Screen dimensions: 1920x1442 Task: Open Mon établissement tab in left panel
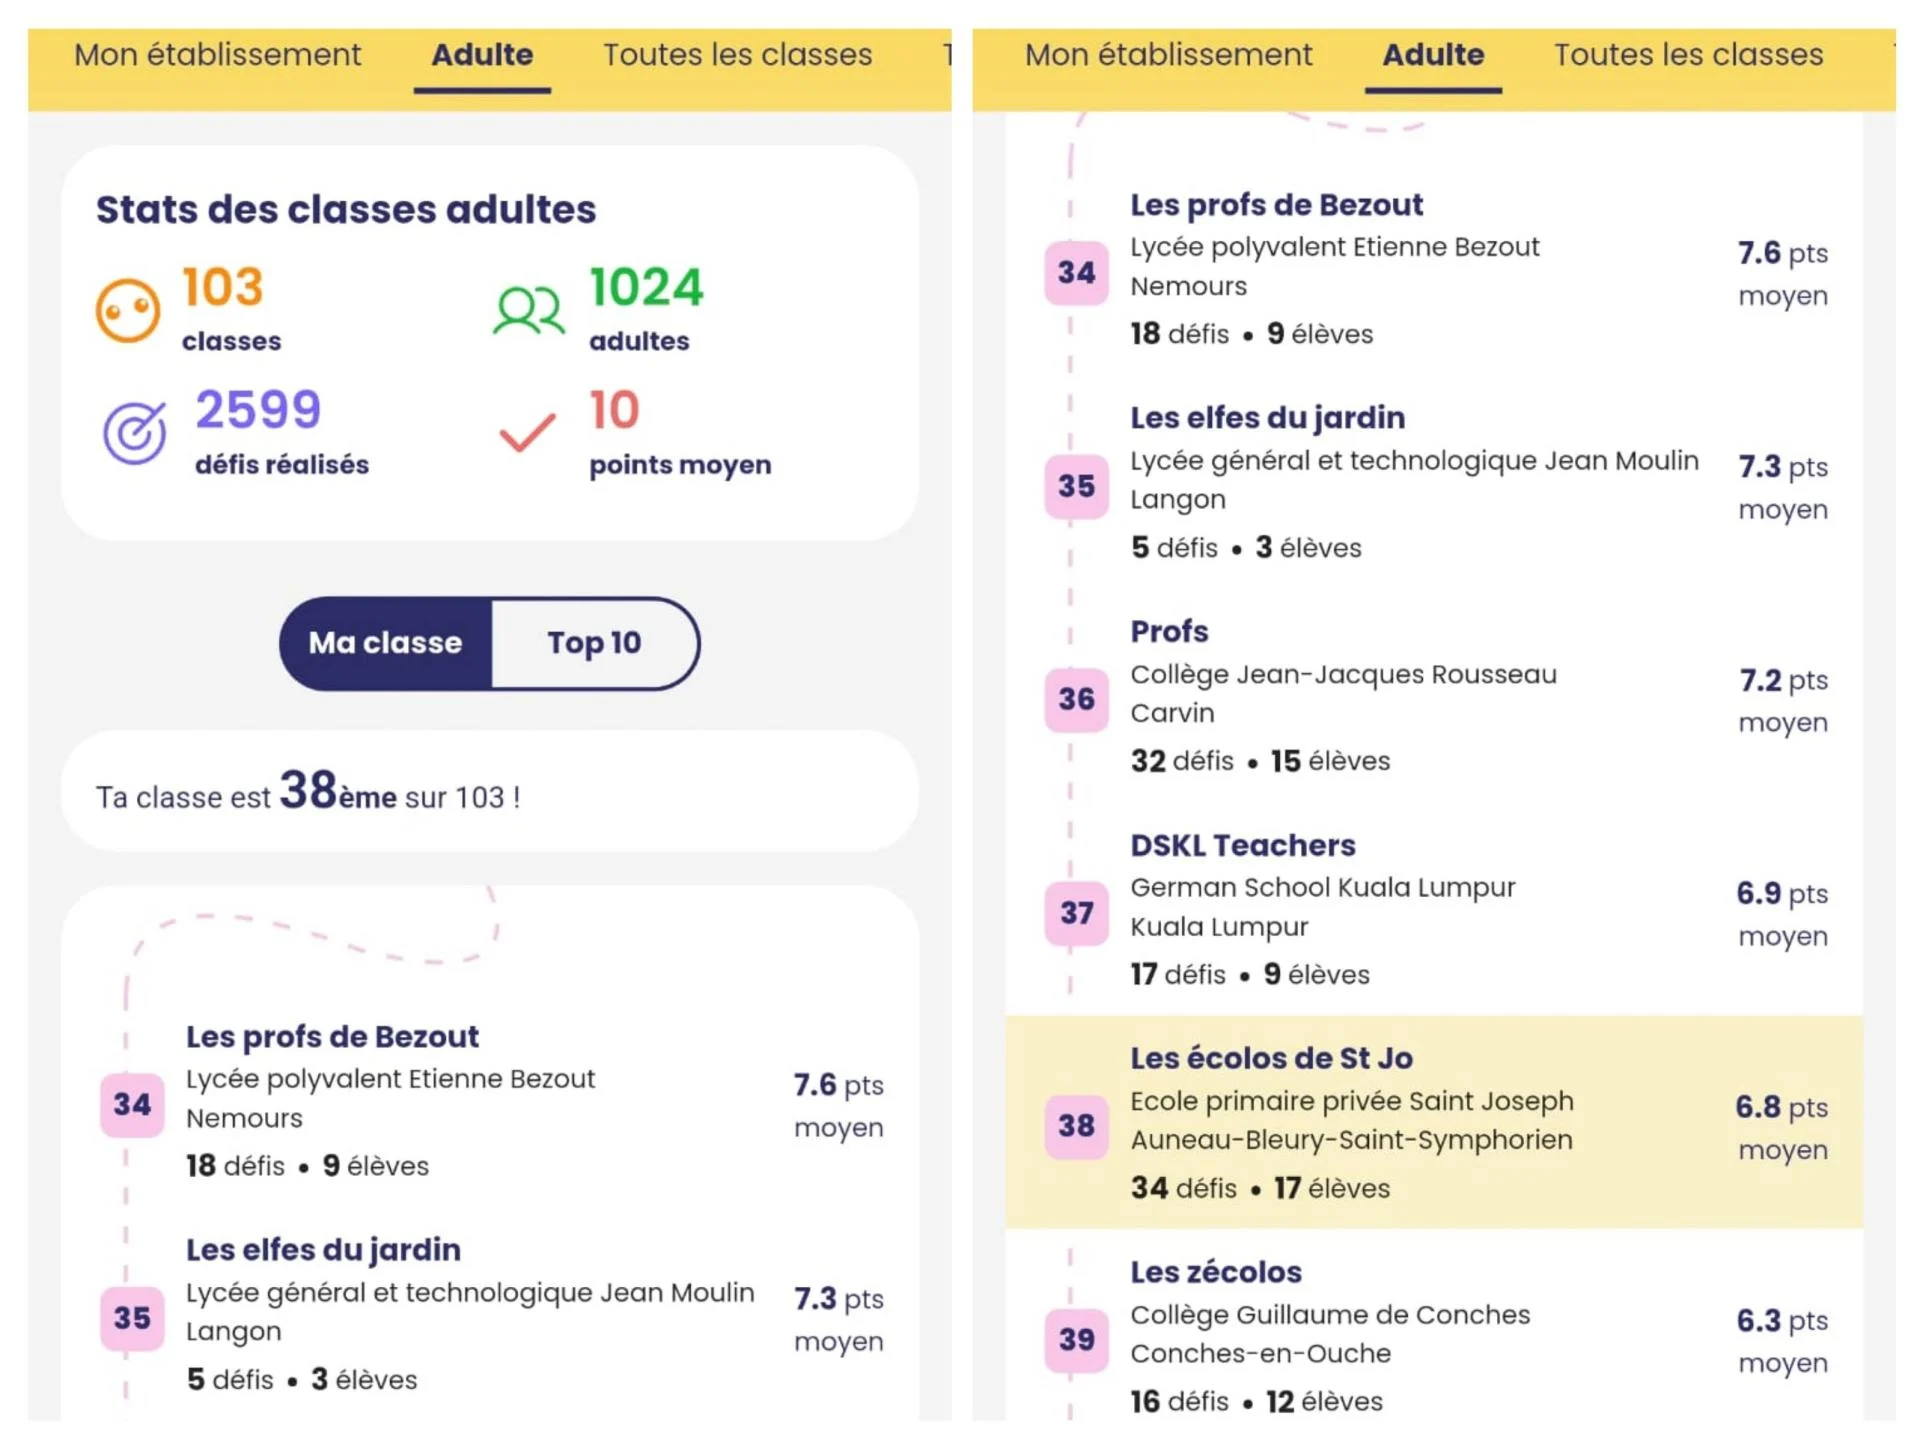(x=217, y=55)
